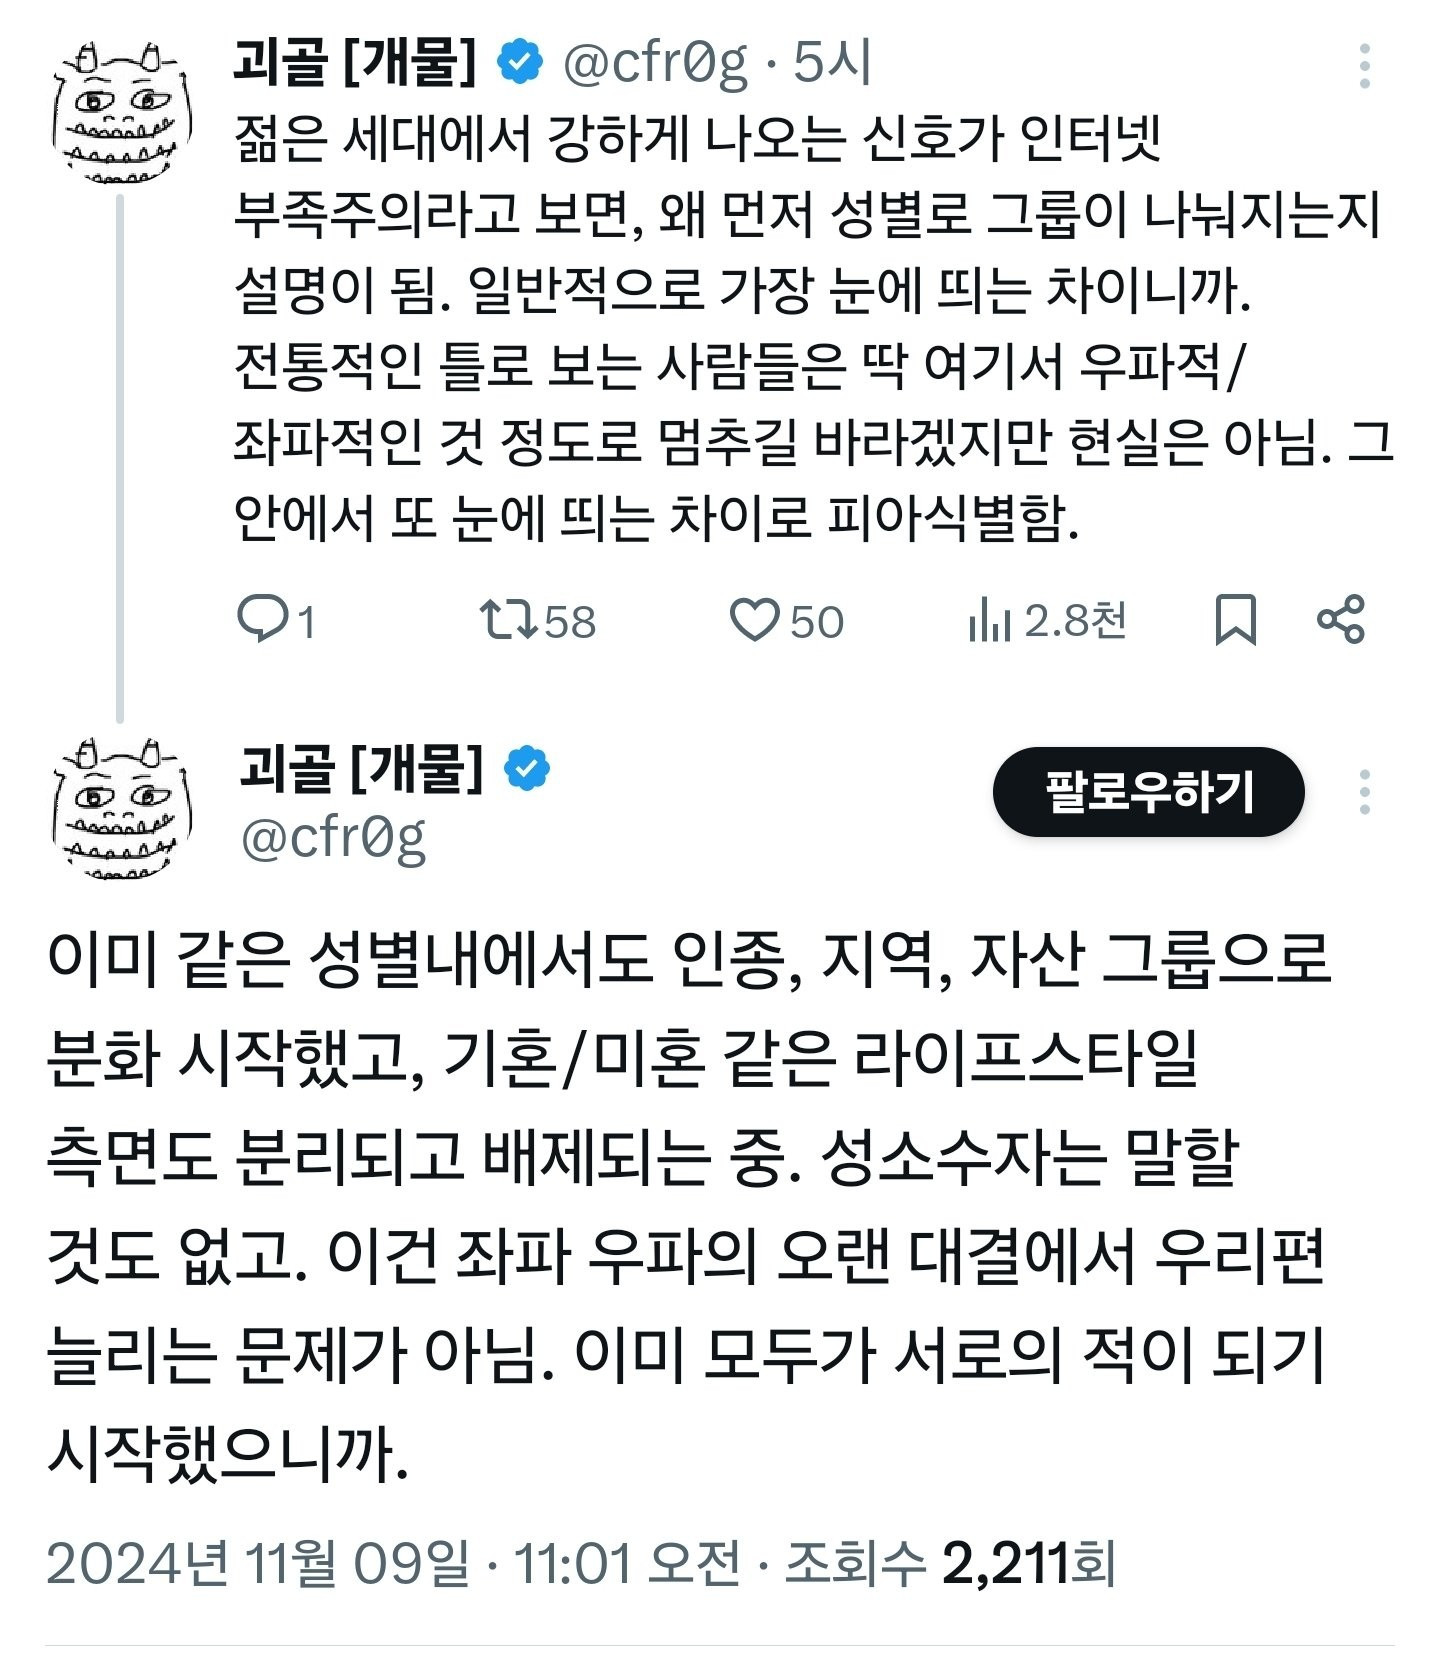Open the 괴골 [개물] name on first tweet
This screenshot has height=1657, width=1440.
pos(354,63)
